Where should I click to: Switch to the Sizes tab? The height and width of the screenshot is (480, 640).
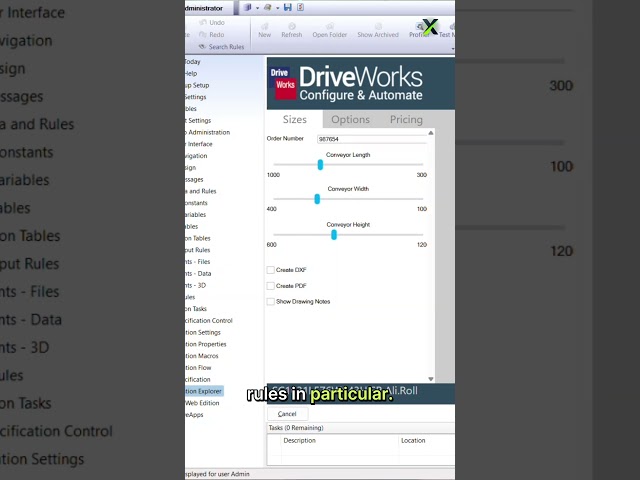[x=295, y=120]
